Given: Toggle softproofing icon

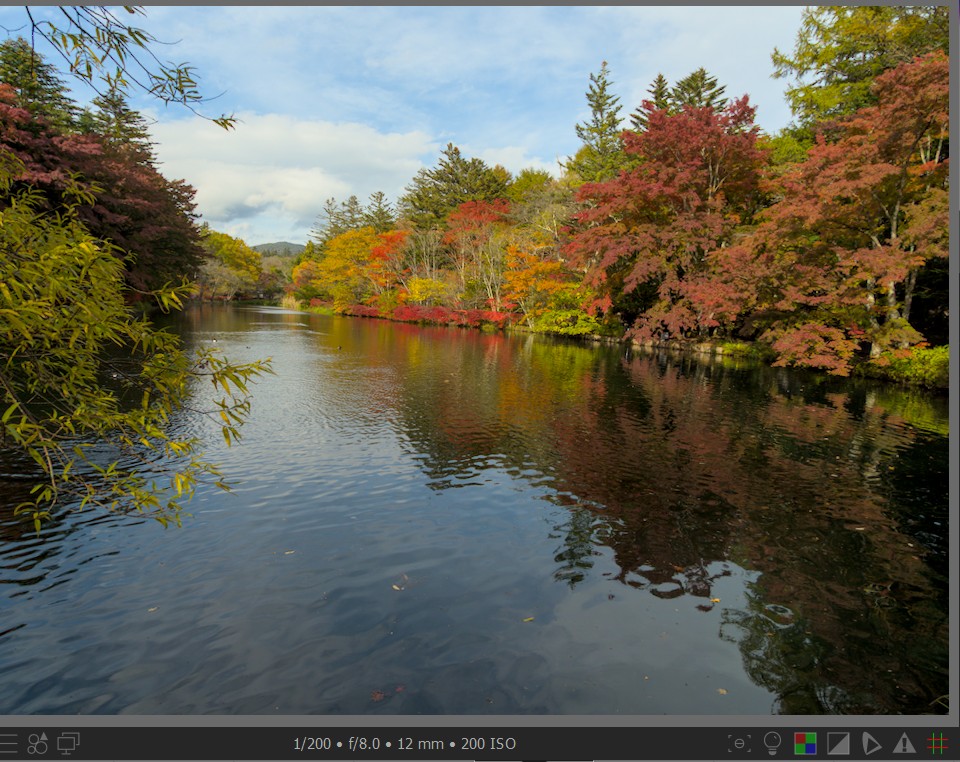Looking at the screenshot, I should pos(871,744).
